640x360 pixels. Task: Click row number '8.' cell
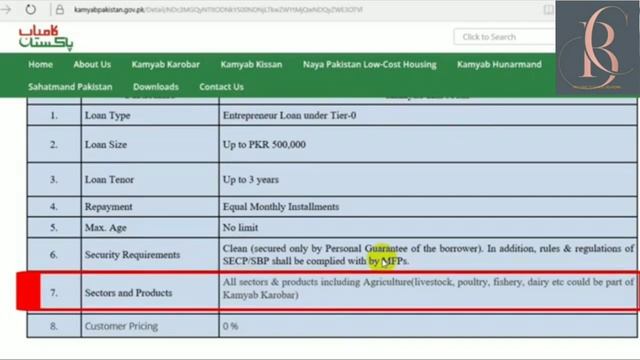click(x=54, y=326)
